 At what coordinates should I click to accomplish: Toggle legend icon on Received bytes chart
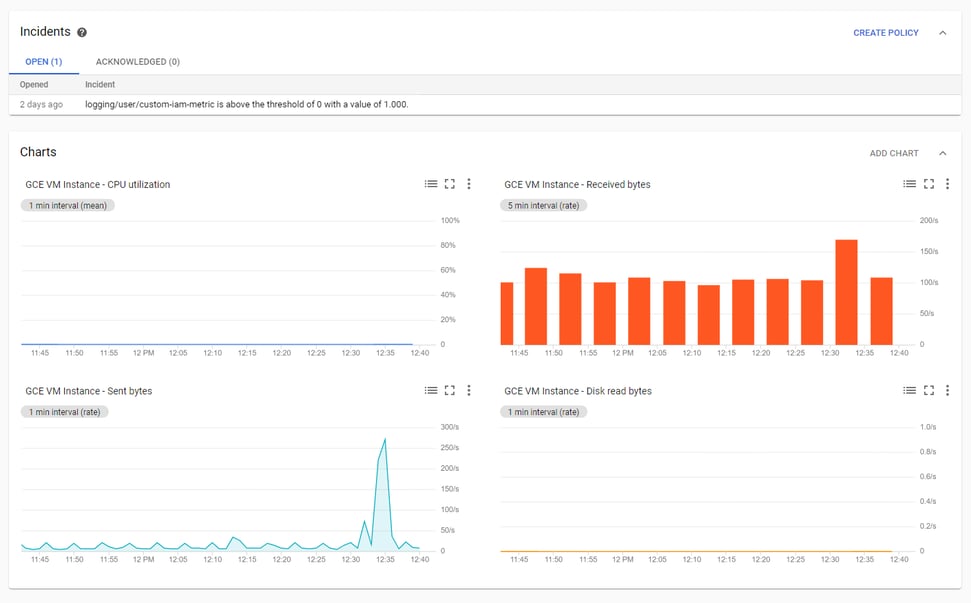click(x=909, y=184)
